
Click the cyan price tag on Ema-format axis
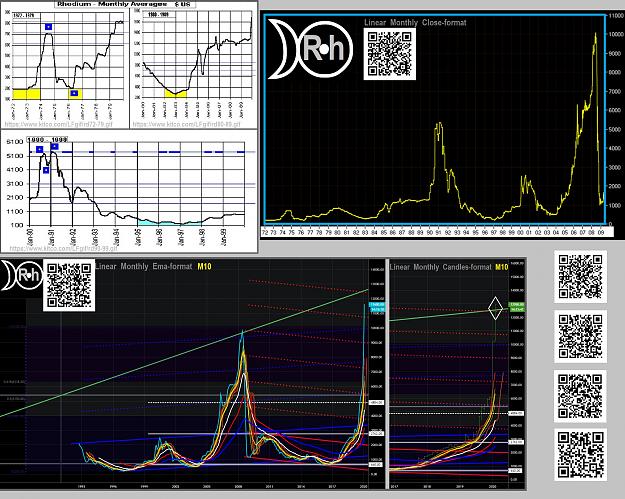click(377, 307)
